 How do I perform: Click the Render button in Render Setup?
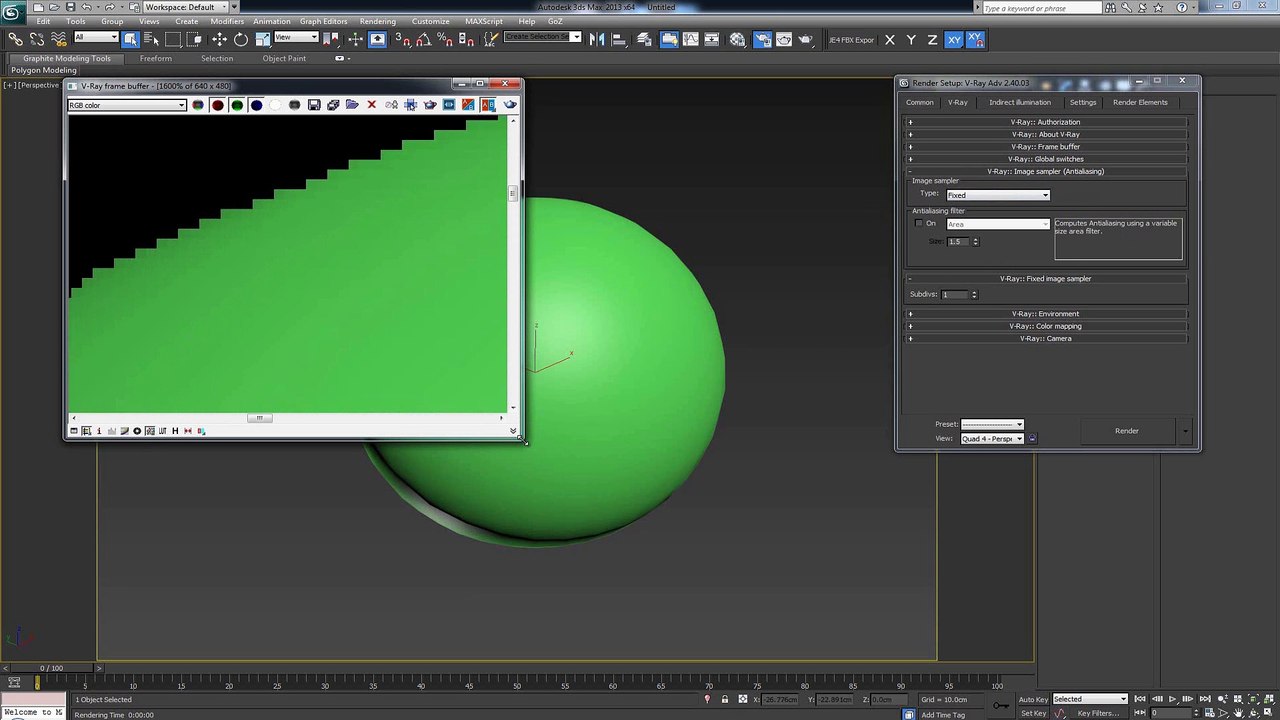(x=1127, y=431)
